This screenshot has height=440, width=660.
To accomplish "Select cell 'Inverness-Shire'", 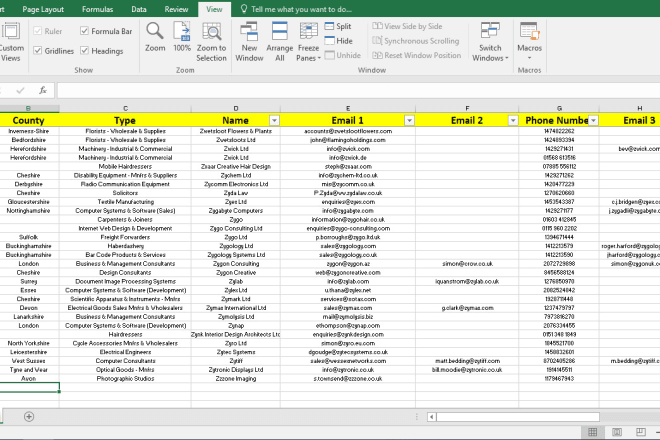I will coord(29,131).
